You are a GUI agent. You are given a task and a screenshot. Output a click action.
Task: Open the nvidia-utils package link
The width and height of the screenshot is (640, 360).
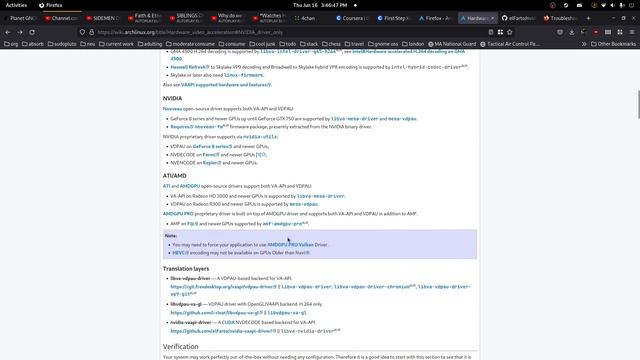(260, 137)
